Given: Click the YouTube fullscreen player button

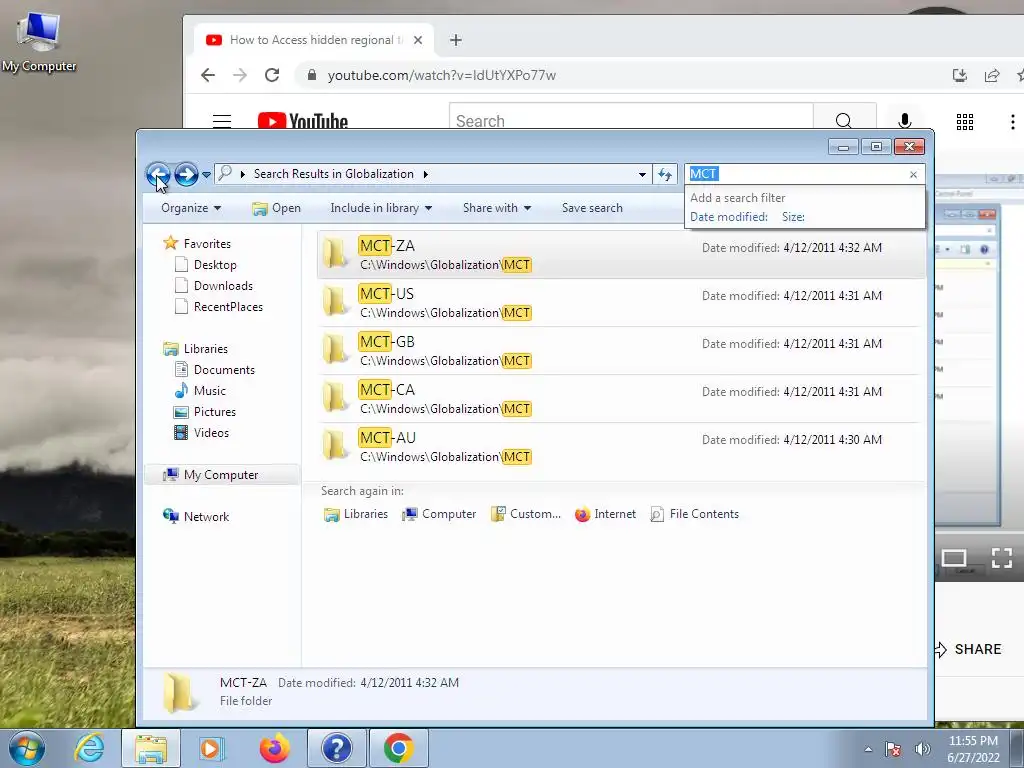Looking at the screenshot, I should (x=1001, y=558).
